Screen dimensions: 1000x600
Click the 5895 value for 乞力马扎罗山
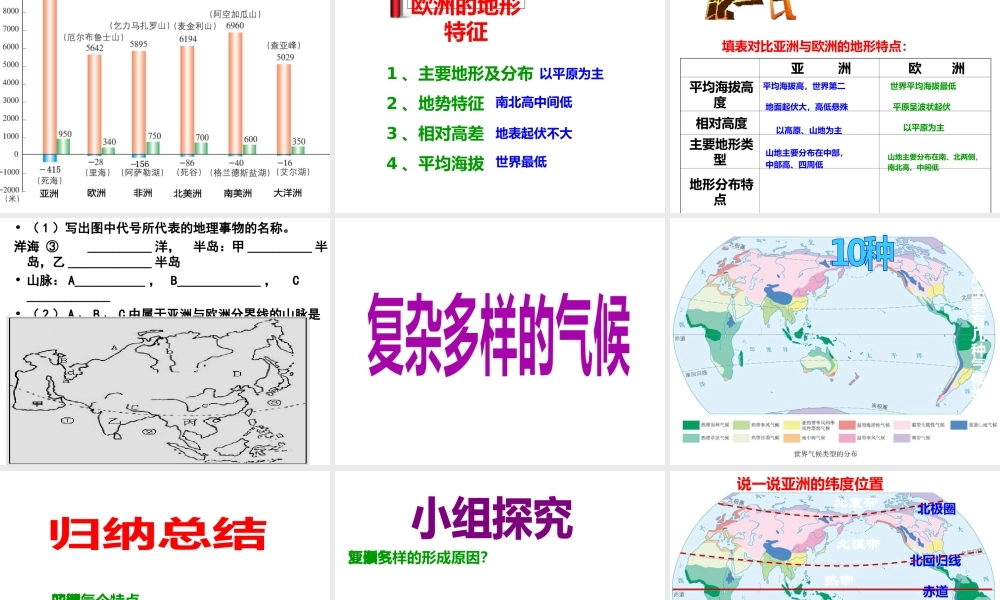[x=138, y=44]
